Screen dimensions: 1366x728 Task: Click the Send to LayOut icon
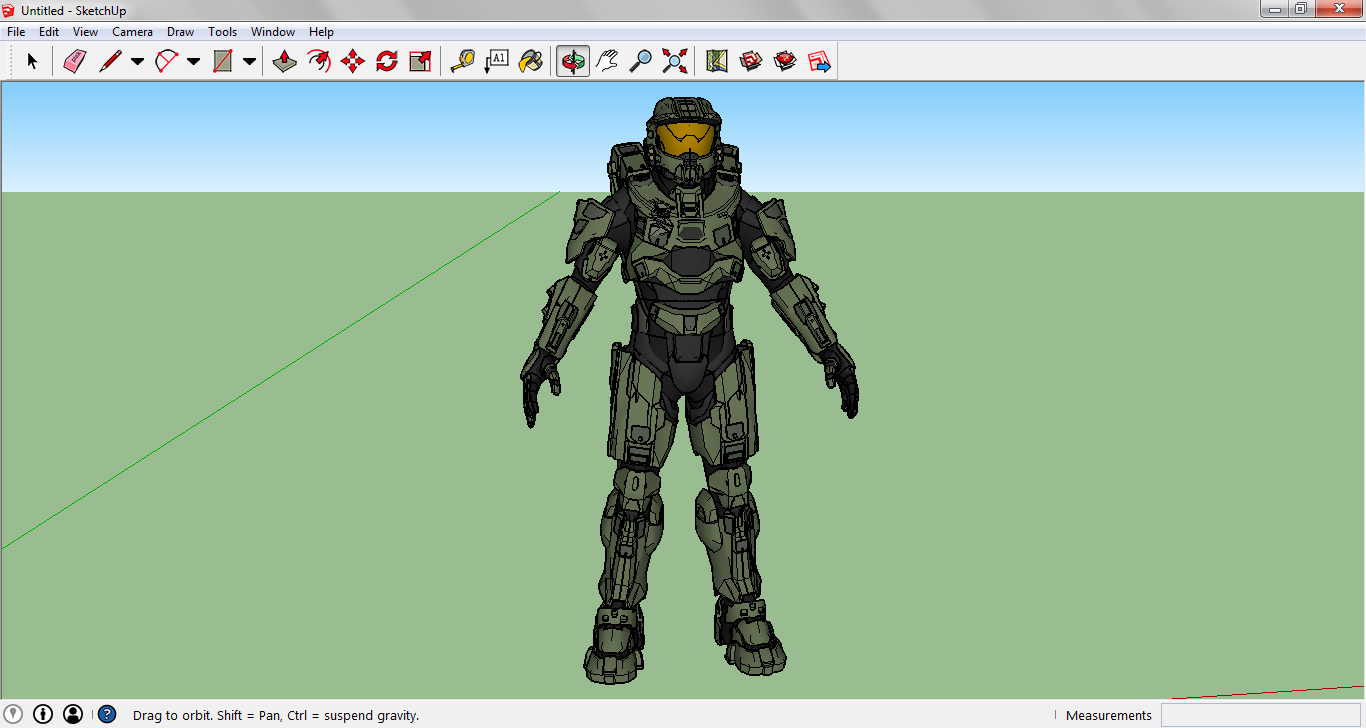pyautogui.click(x=819, y=62)
